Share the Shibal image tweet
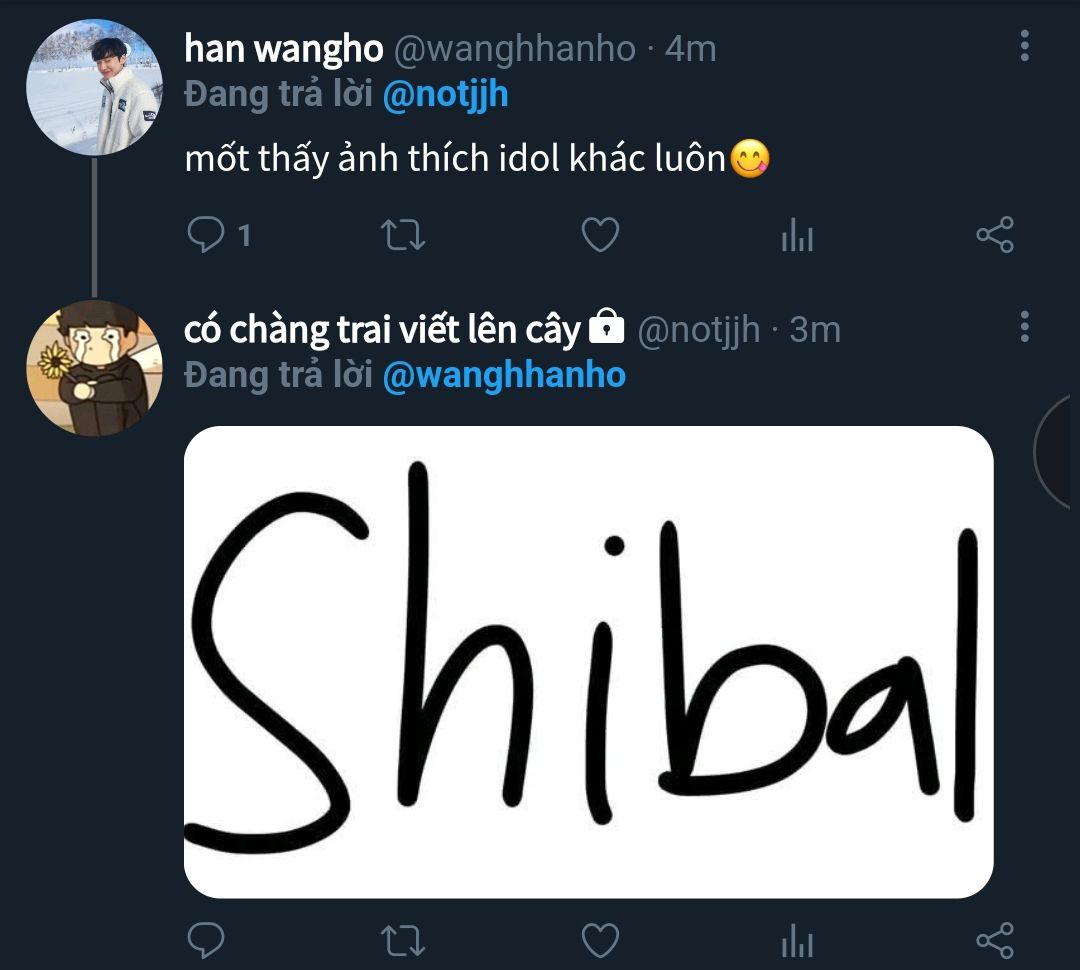The width and height of the screenshot is (1080, 970). coord(995,940)
